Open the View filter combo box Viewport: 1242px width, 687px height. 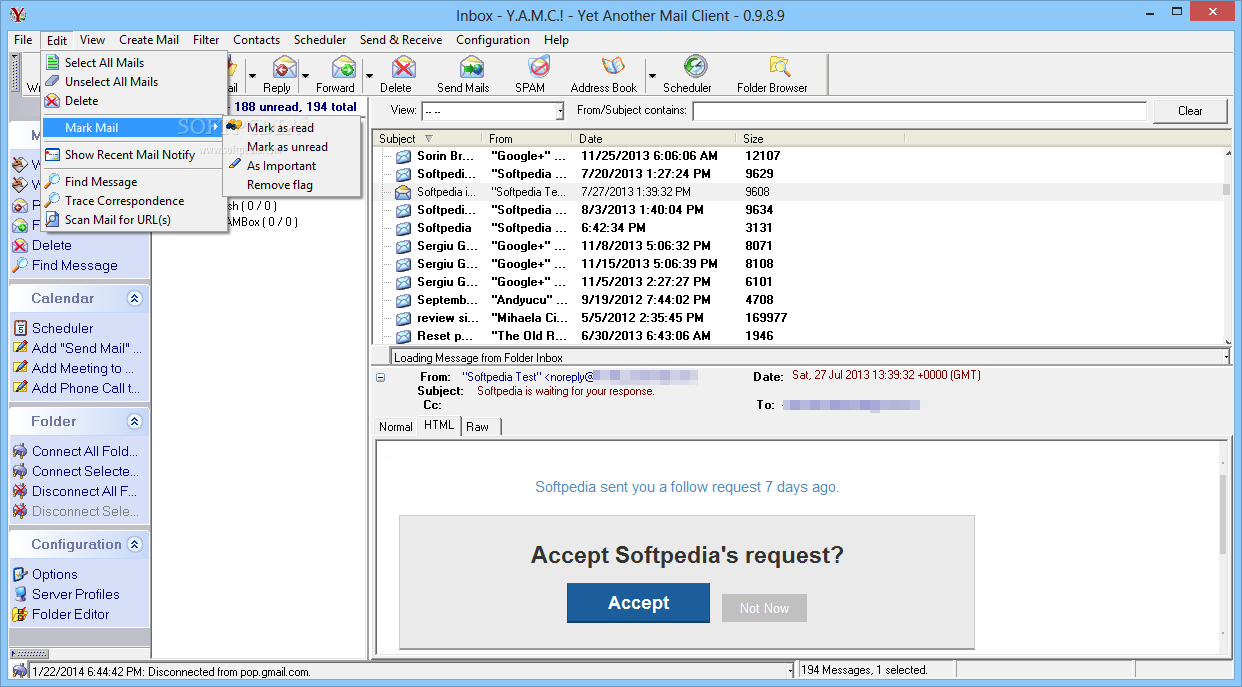492,111
